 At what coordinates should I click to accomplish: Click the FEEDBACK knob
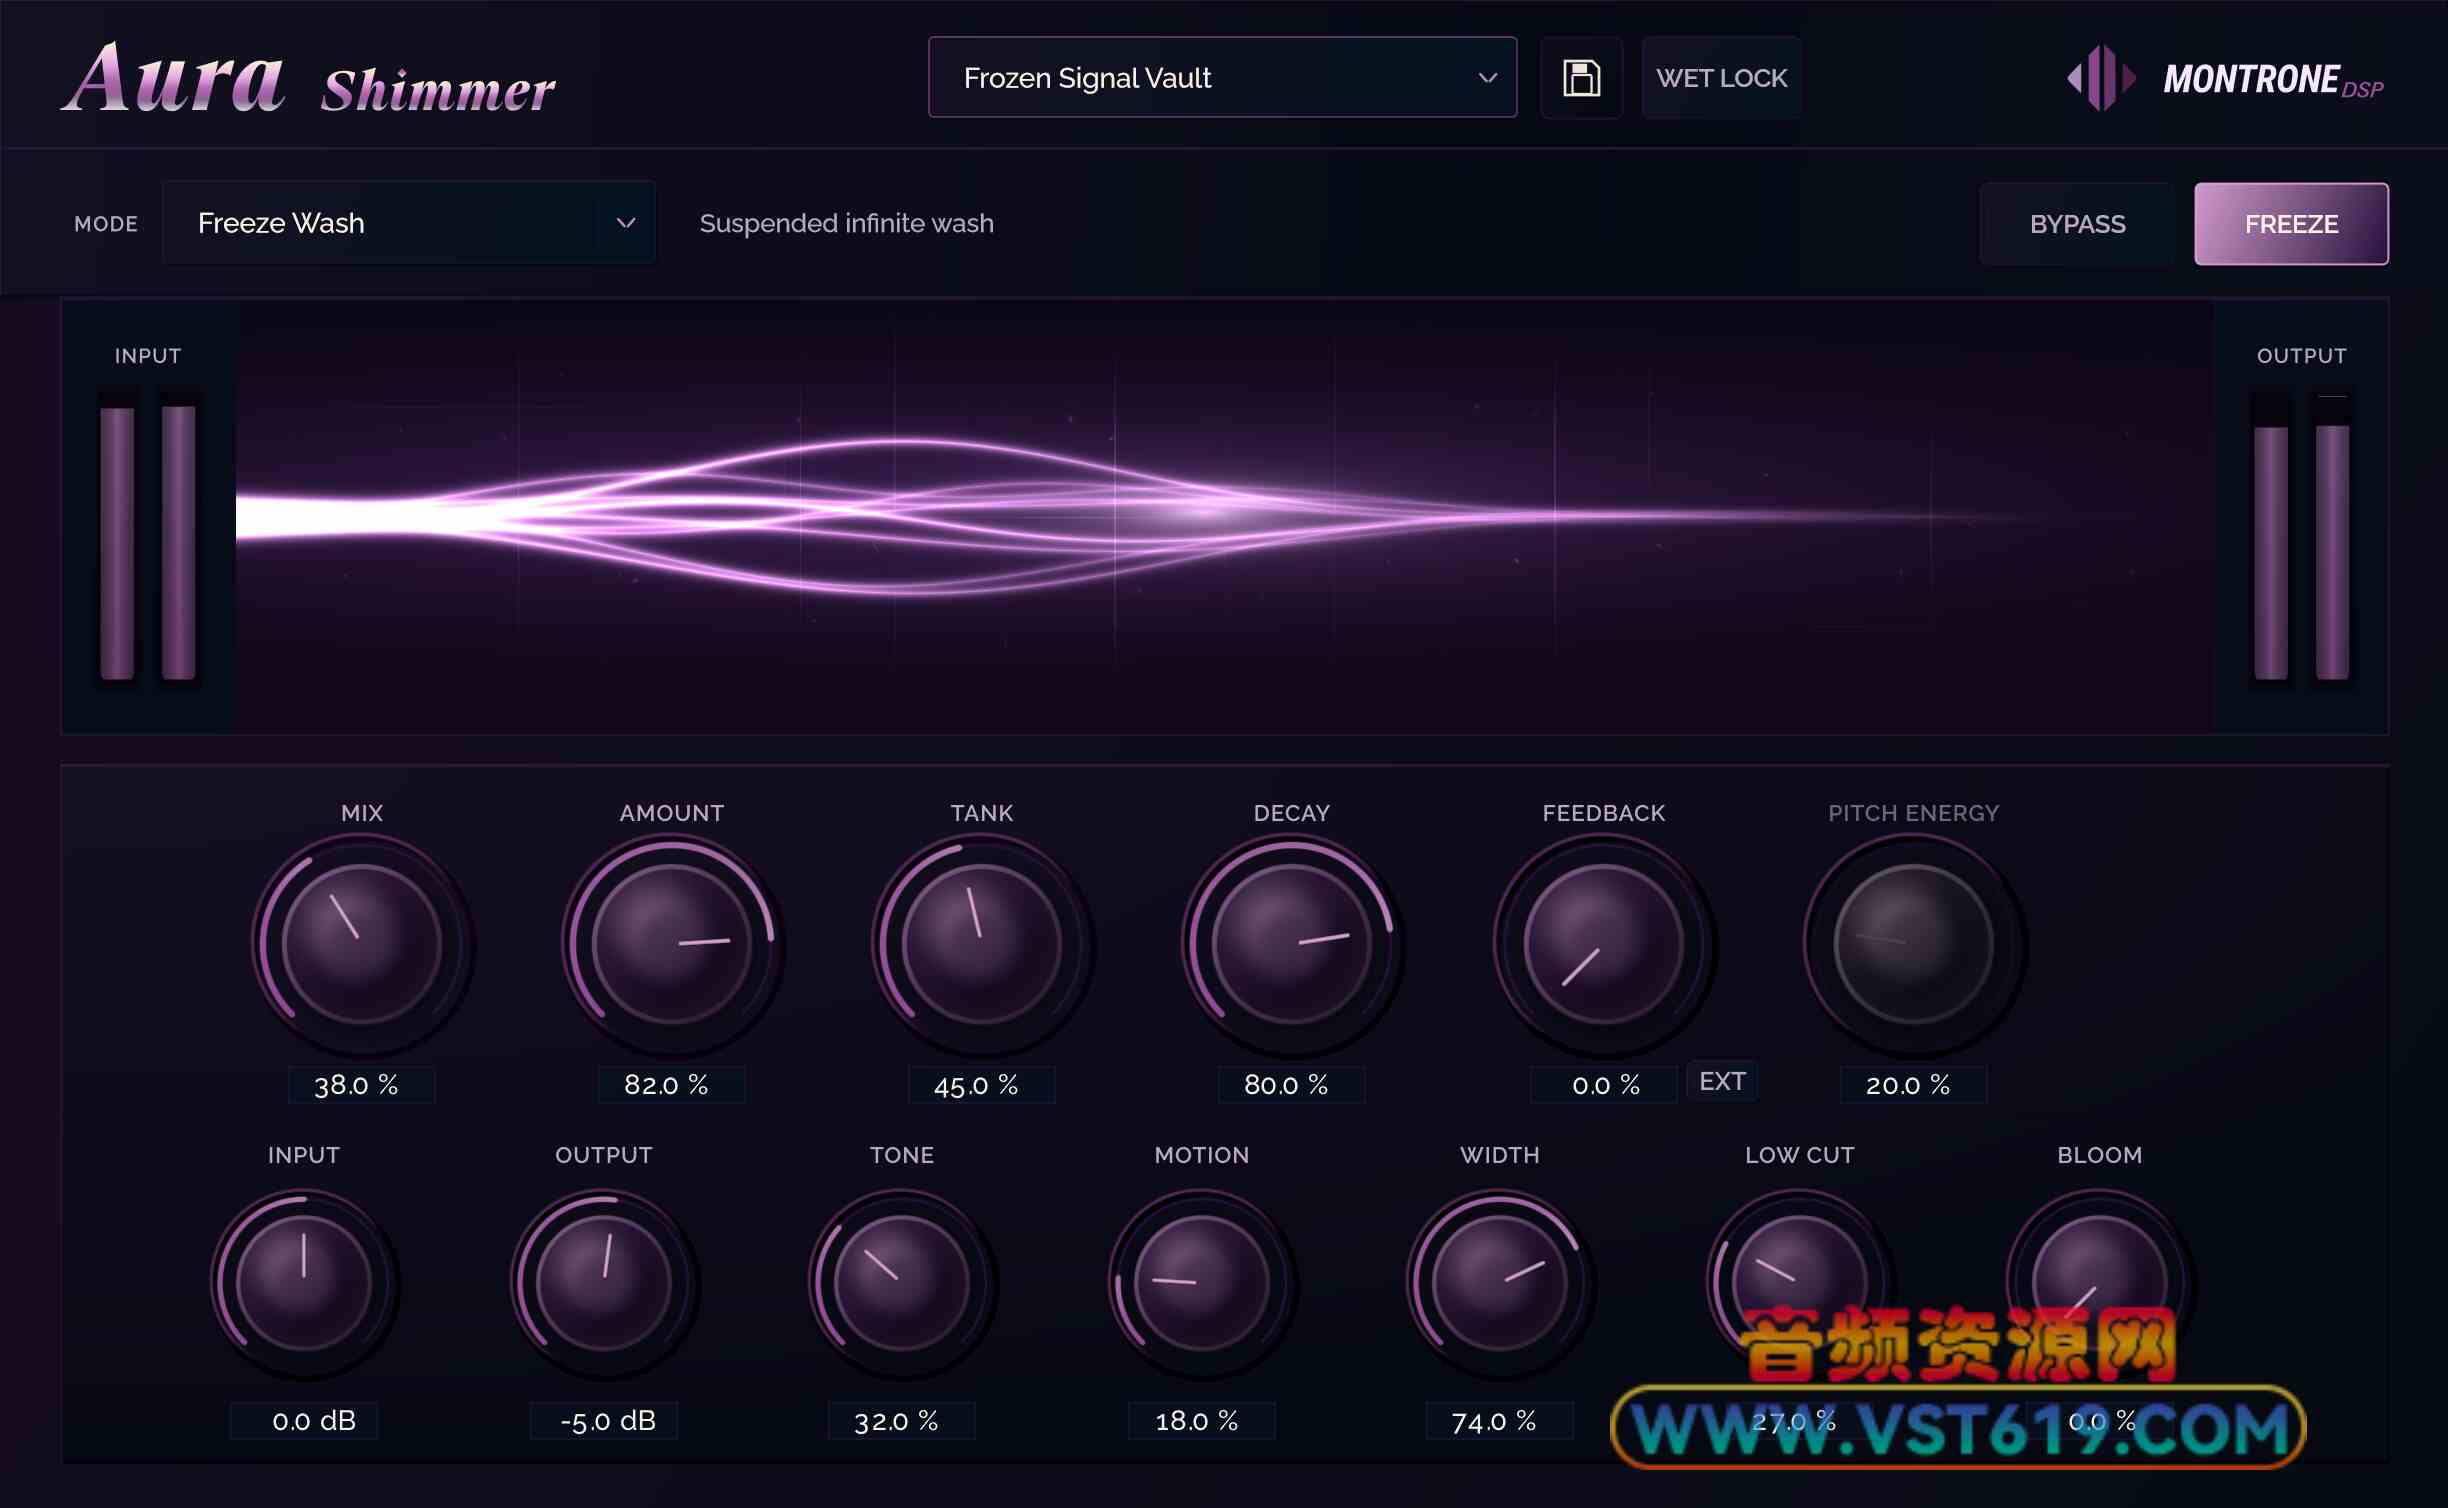(x=1603, y=944)
